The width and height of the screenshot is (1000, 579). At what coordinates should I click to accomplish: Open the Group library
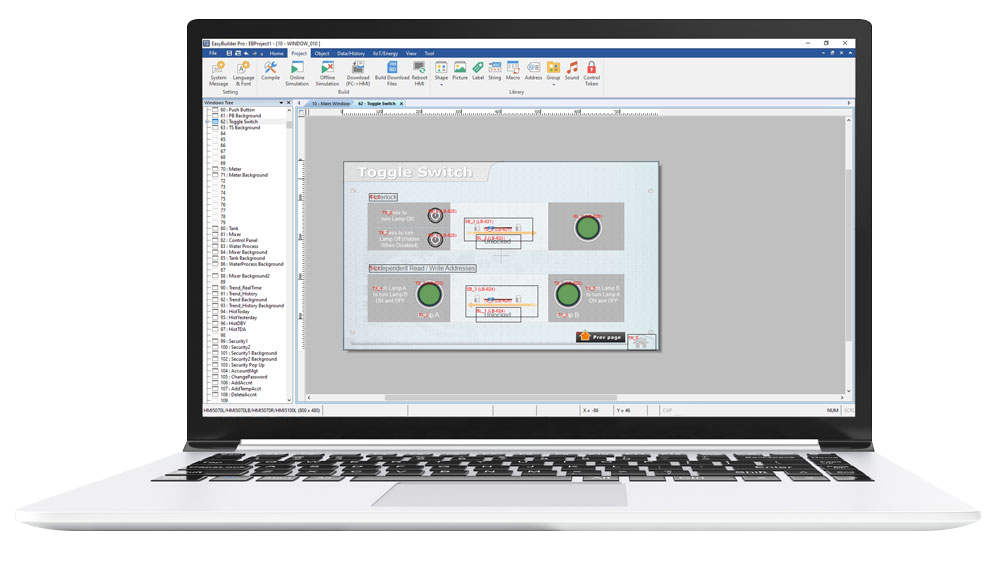click(x=553, y=70)
